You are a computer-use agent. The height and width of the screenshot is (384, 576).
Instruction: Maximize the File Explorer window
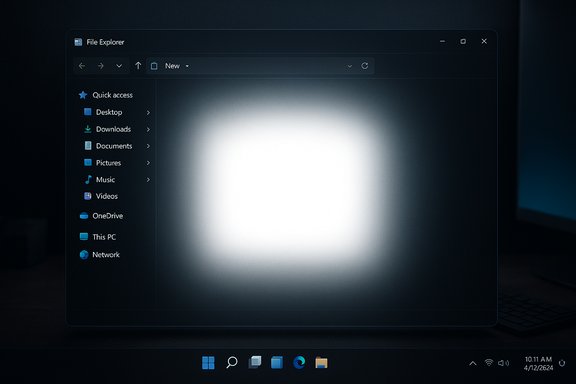pyautogui.click(x=463, y=42)
